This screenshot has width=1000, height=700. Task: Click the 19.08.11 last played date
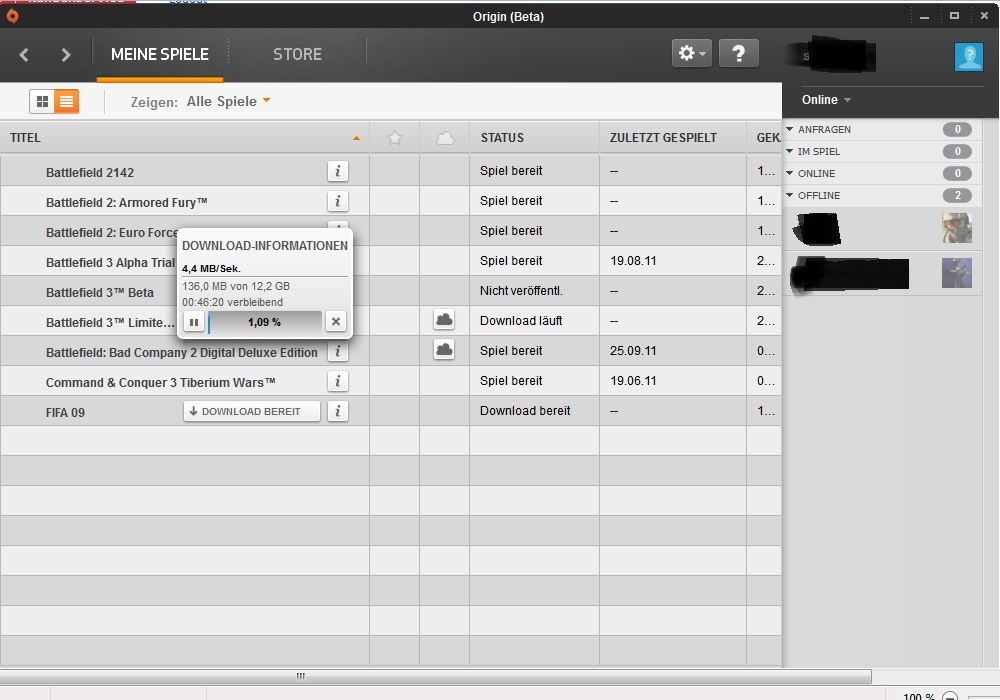[633, 261]
